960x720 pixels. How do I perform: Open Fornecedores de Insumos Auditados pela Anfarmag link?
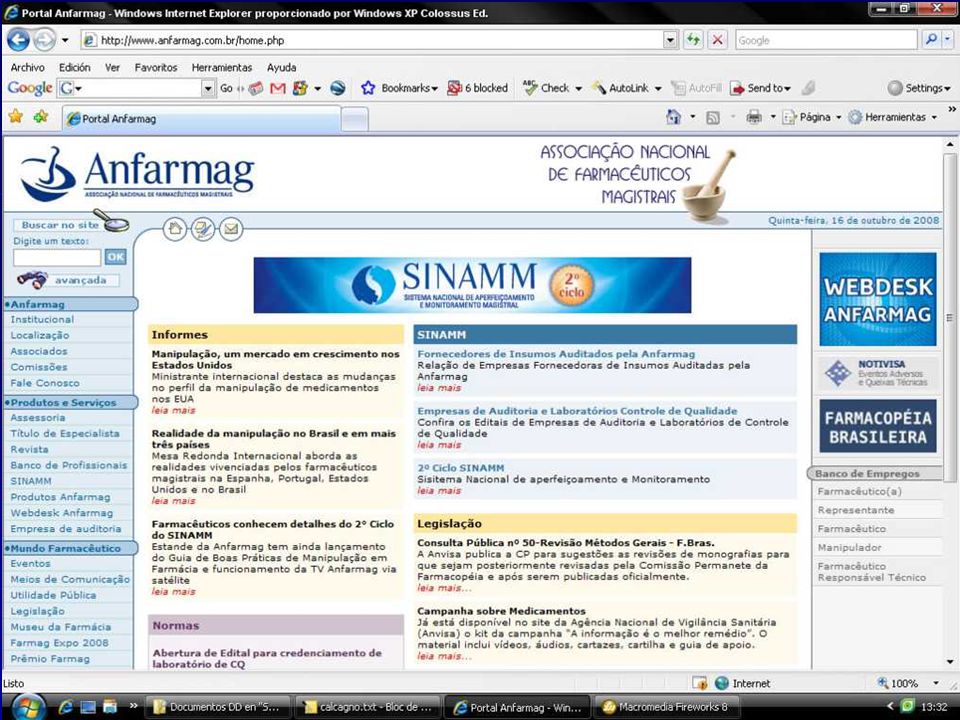click(x=556, y=354)
